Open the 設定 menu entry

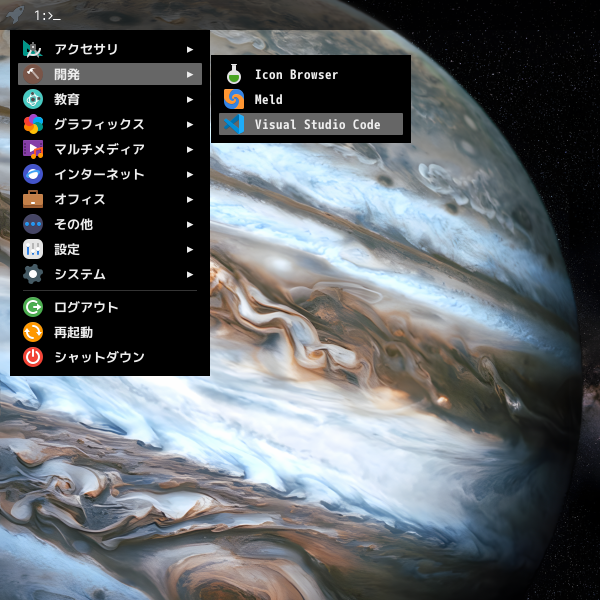110,249
